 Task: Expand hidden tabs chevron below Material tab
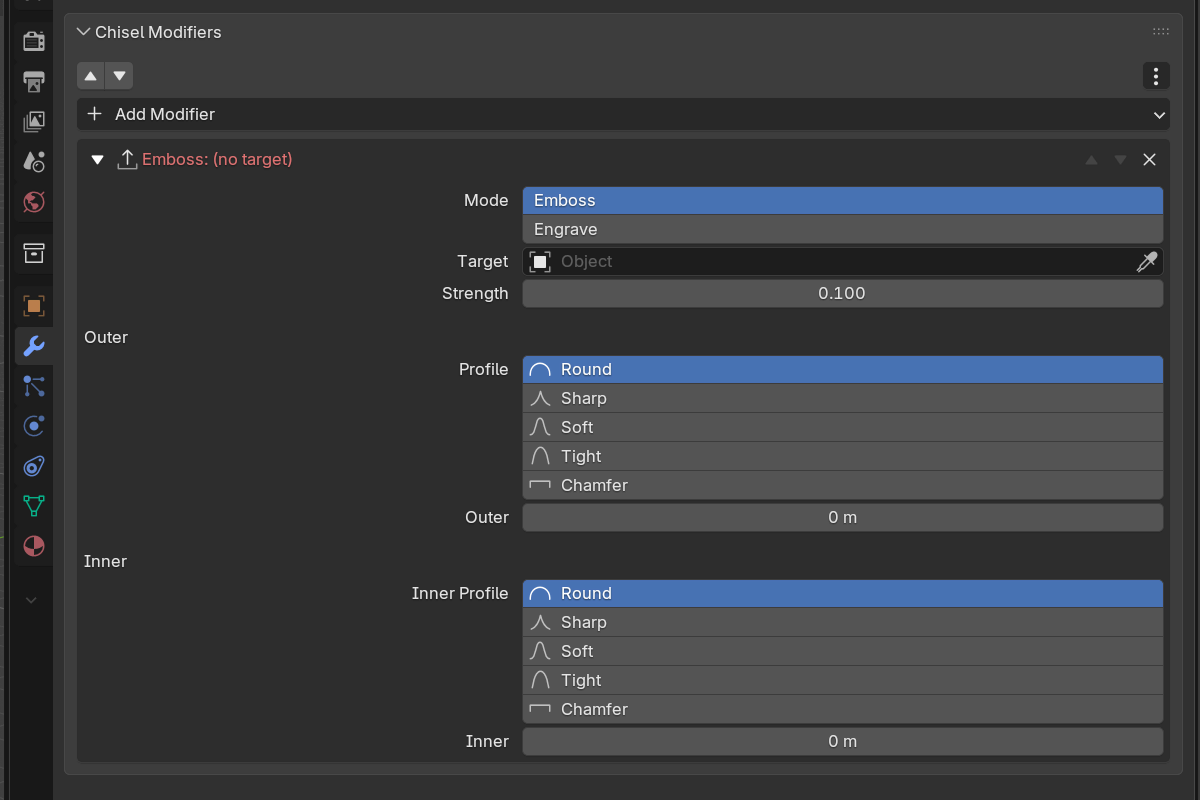pyautogui.click(x=31, y=600)
